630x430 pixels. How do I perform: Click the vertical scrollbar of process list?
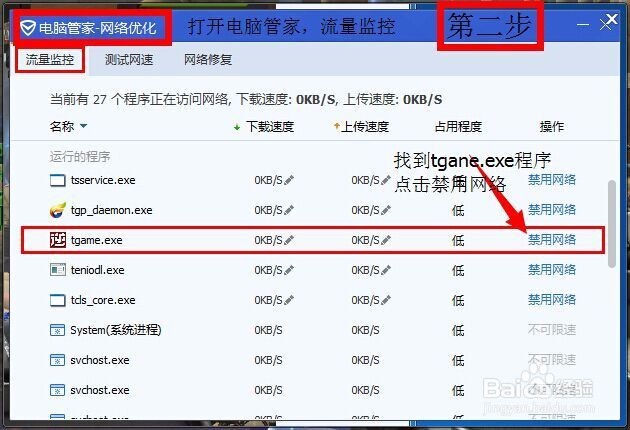612,224
